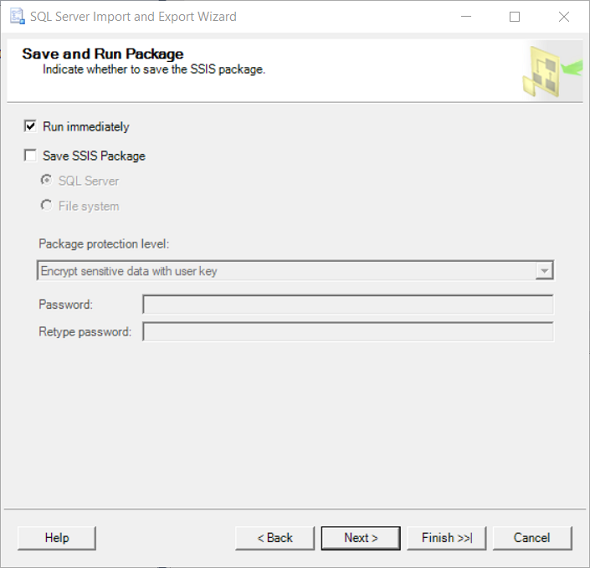Click the SSIS package graphic in the header
Image resolution: width=590 pixels, height=568 pixels.
click(x=552, y=71)
